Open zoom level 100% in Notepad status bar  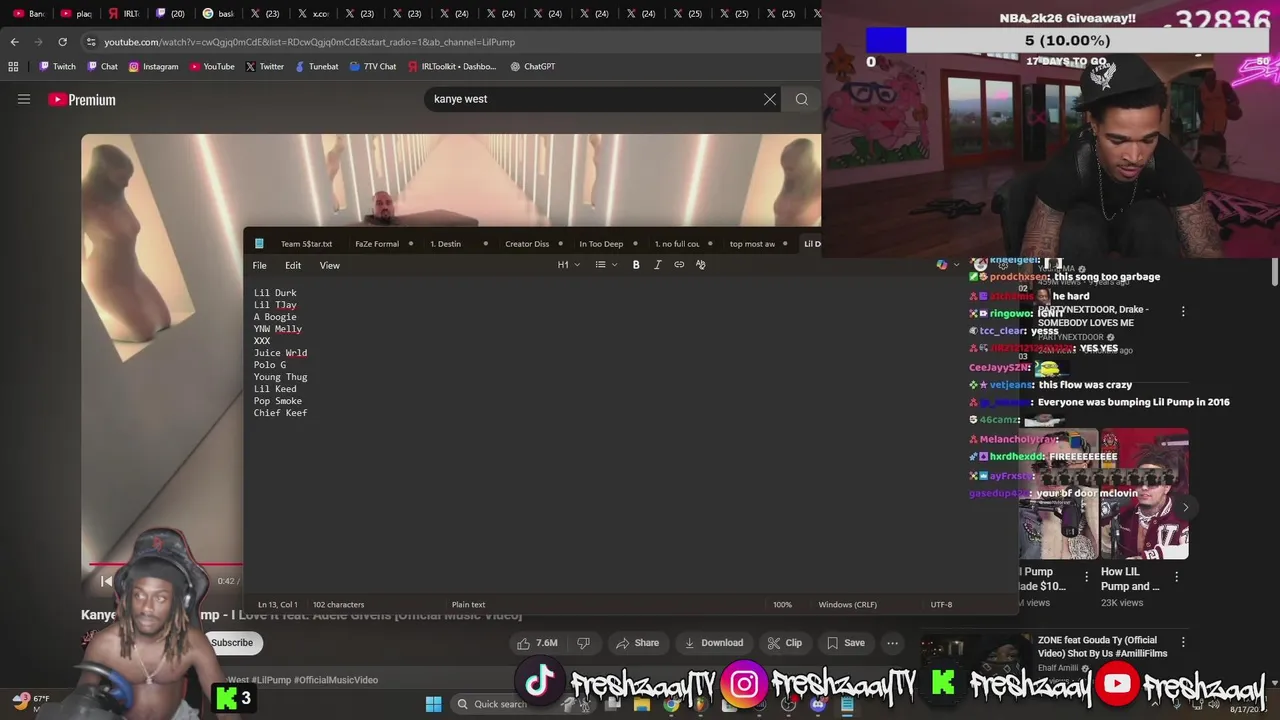782,605
